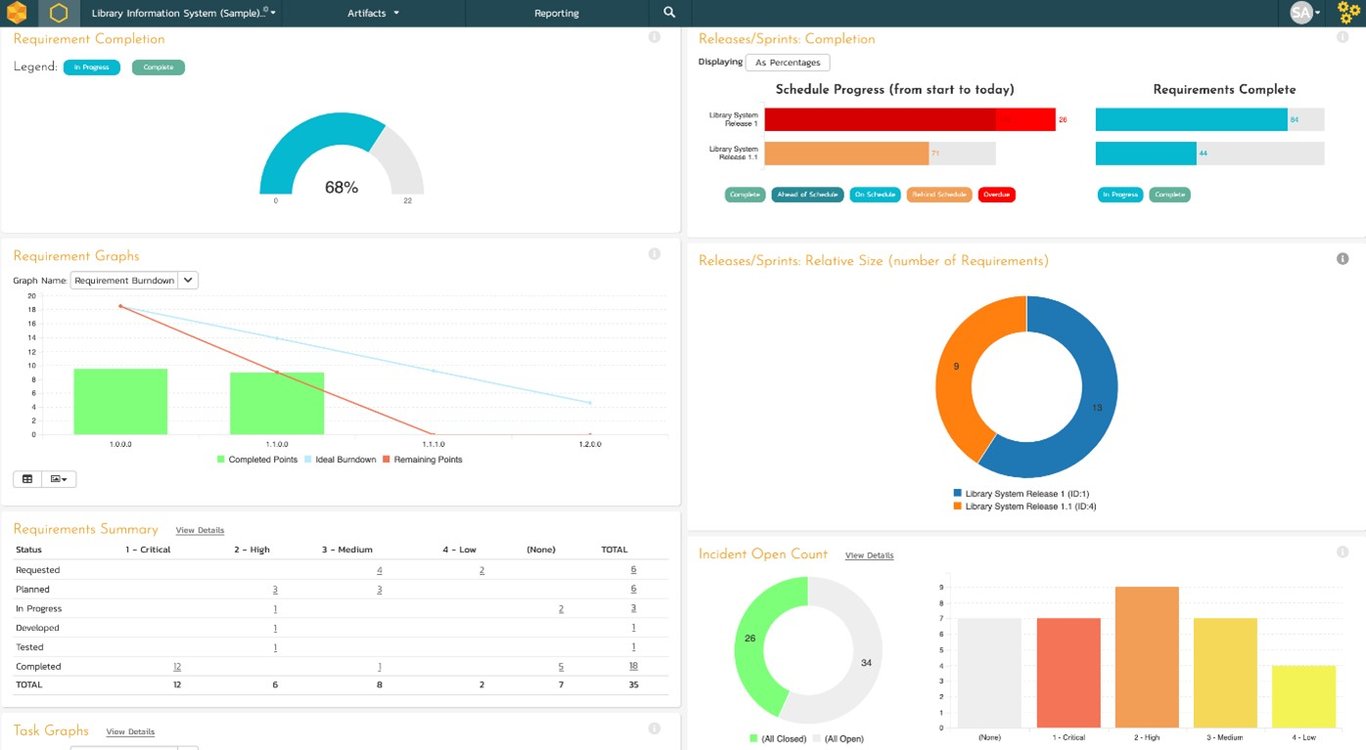The height and width of the screenshot is (750, 1366).
Task: Toggle the (All Closed) incident legend entry
Action: click(x=778, y=739)
